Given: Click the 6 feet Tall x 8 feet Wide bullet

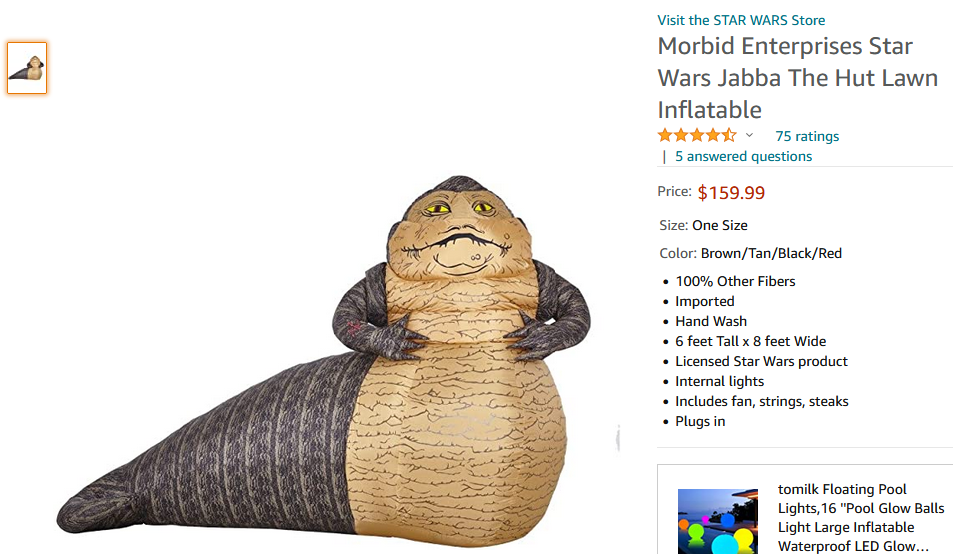Looking at the screenshot, I should [751, 341].
